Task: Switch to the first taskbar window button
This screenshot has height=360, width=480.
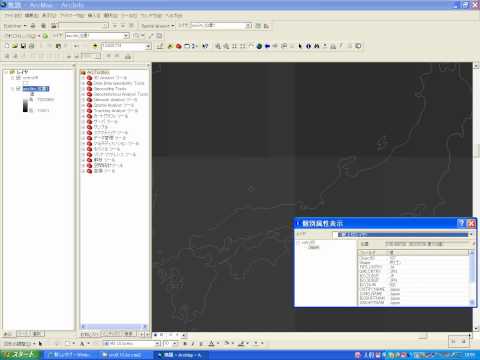Action: coord(71,355)
